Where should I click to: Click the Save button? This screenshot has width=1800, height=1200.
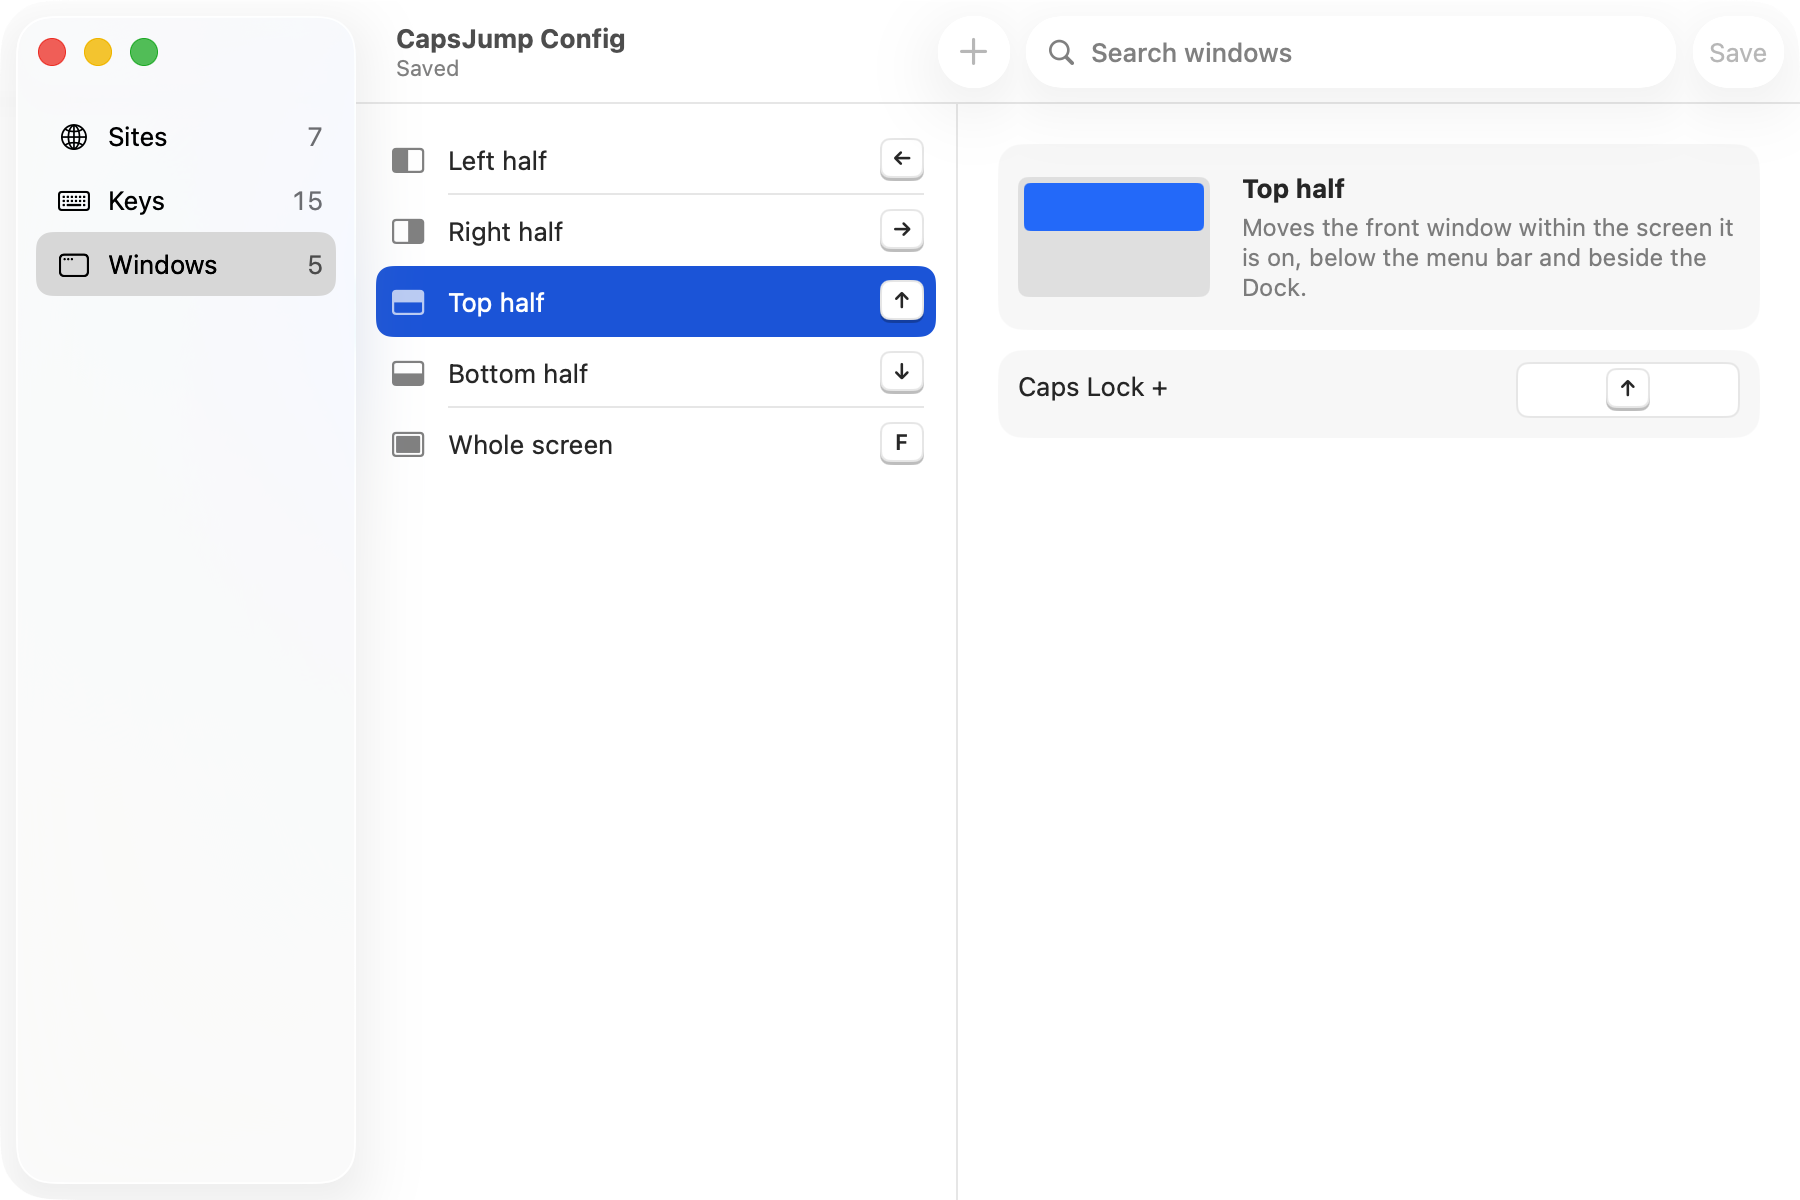[x=1738, y=52]
